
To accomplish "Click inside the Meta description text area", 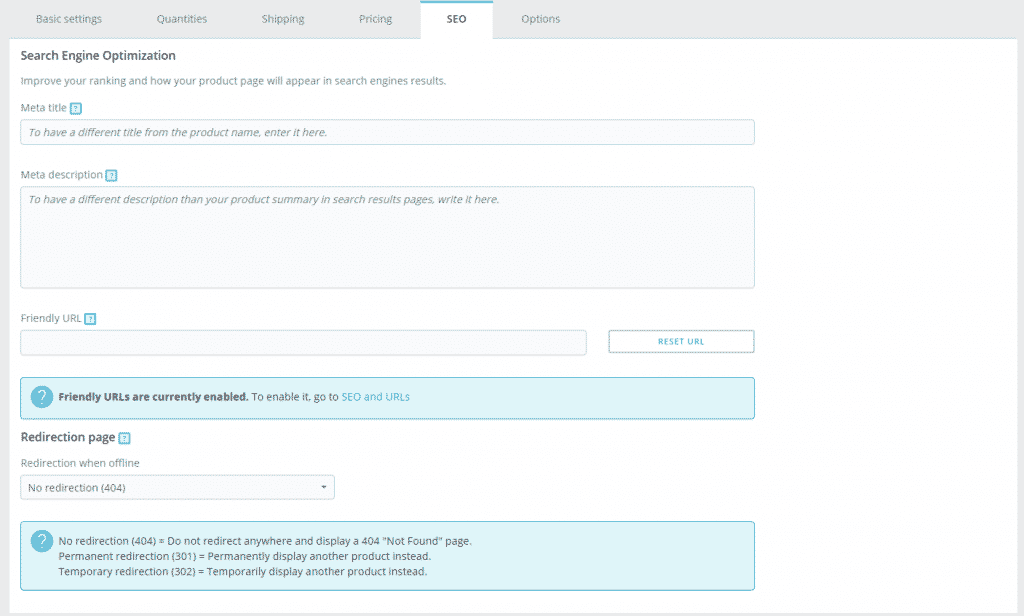I will click(387, 235).
